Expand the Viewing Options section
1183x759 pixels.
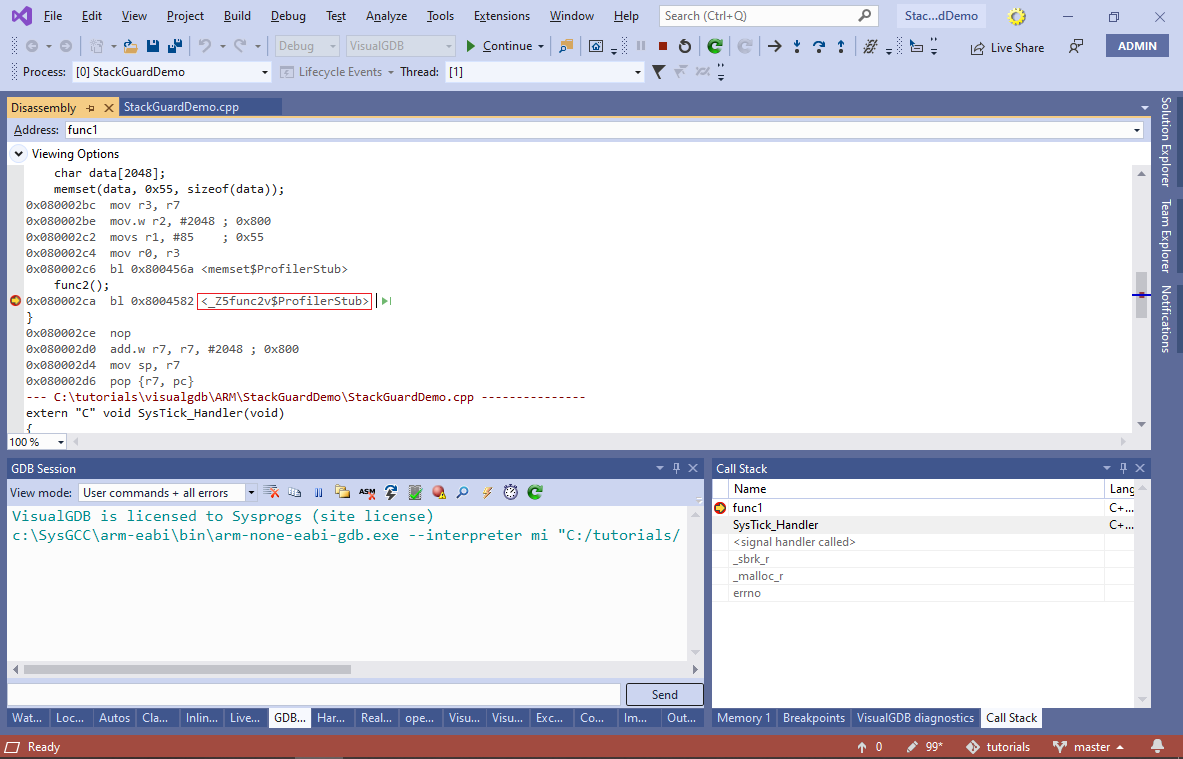pyautogui.click(x=18, y=154)
